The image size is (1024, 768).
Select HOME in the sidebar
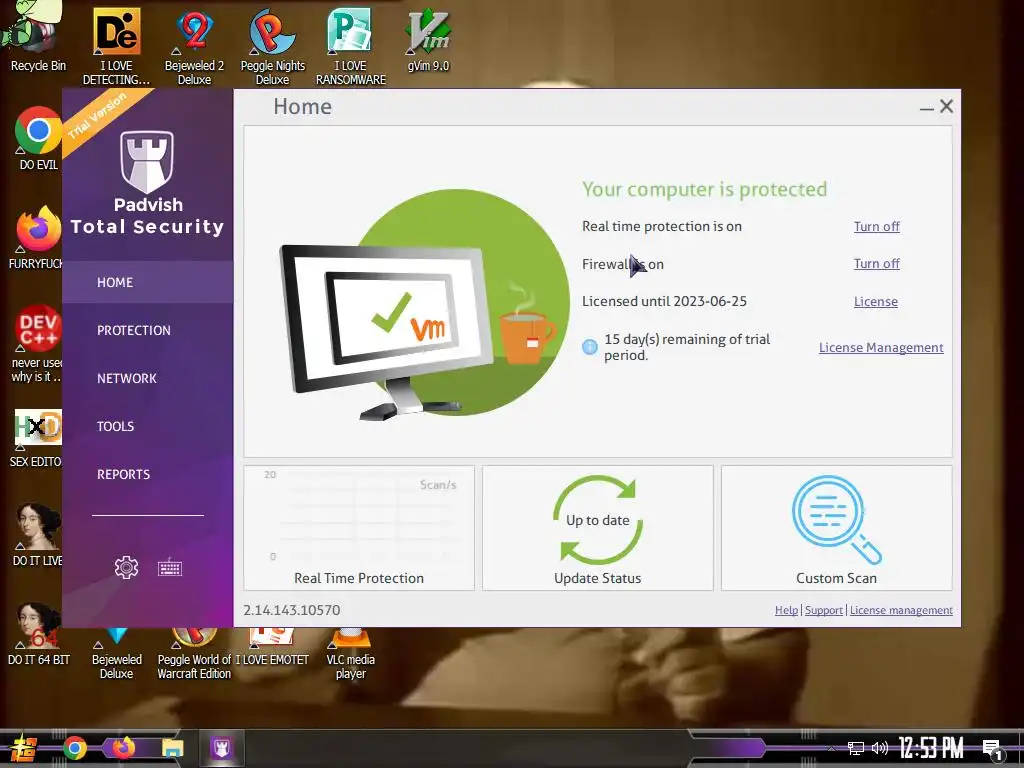[x=148, y=282]
